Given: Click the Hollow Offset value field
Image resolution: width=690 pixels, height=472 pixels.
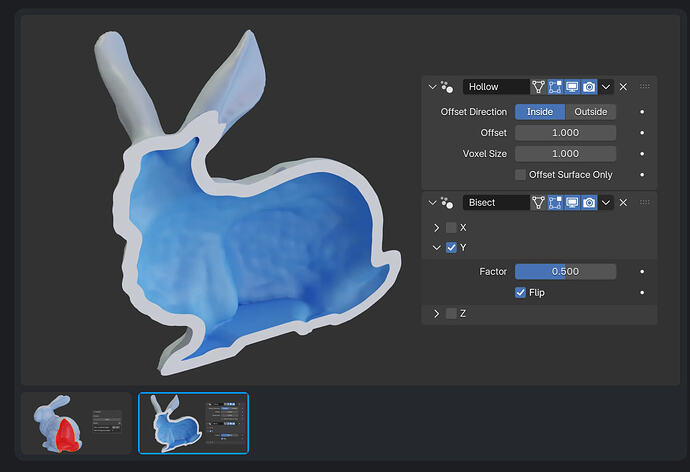Looking at the screenshot, I should point(565,132).
